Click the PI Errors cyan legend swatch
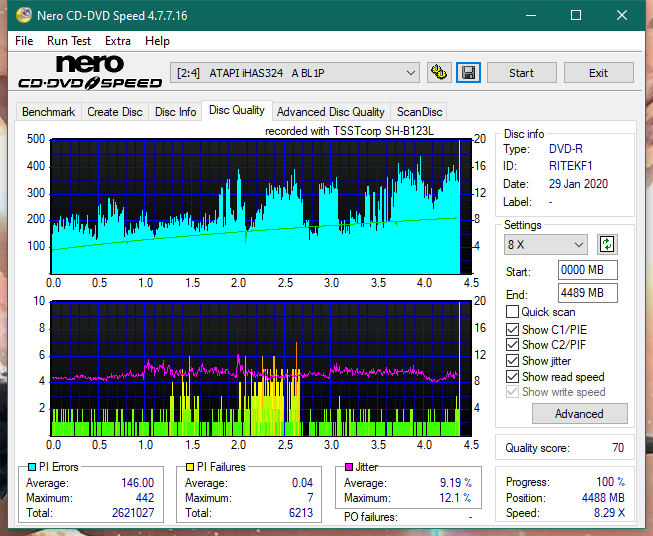The width and height of the screenshot is (653, 536). coord(32,467)
